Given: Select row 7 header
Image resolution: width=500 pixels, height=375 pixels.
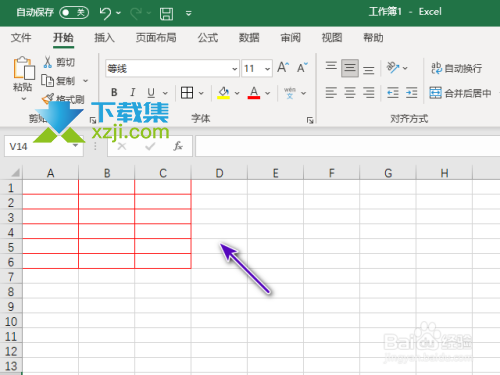Looking at the screenshot, I should pos(11,277).
